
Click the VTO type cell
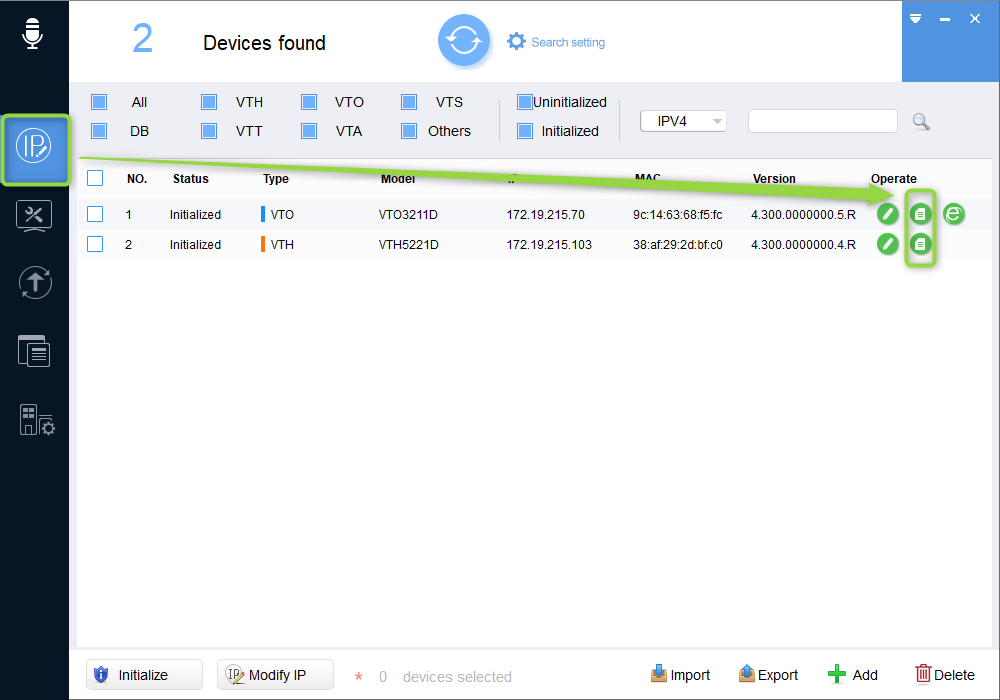[x=277, y=214]
